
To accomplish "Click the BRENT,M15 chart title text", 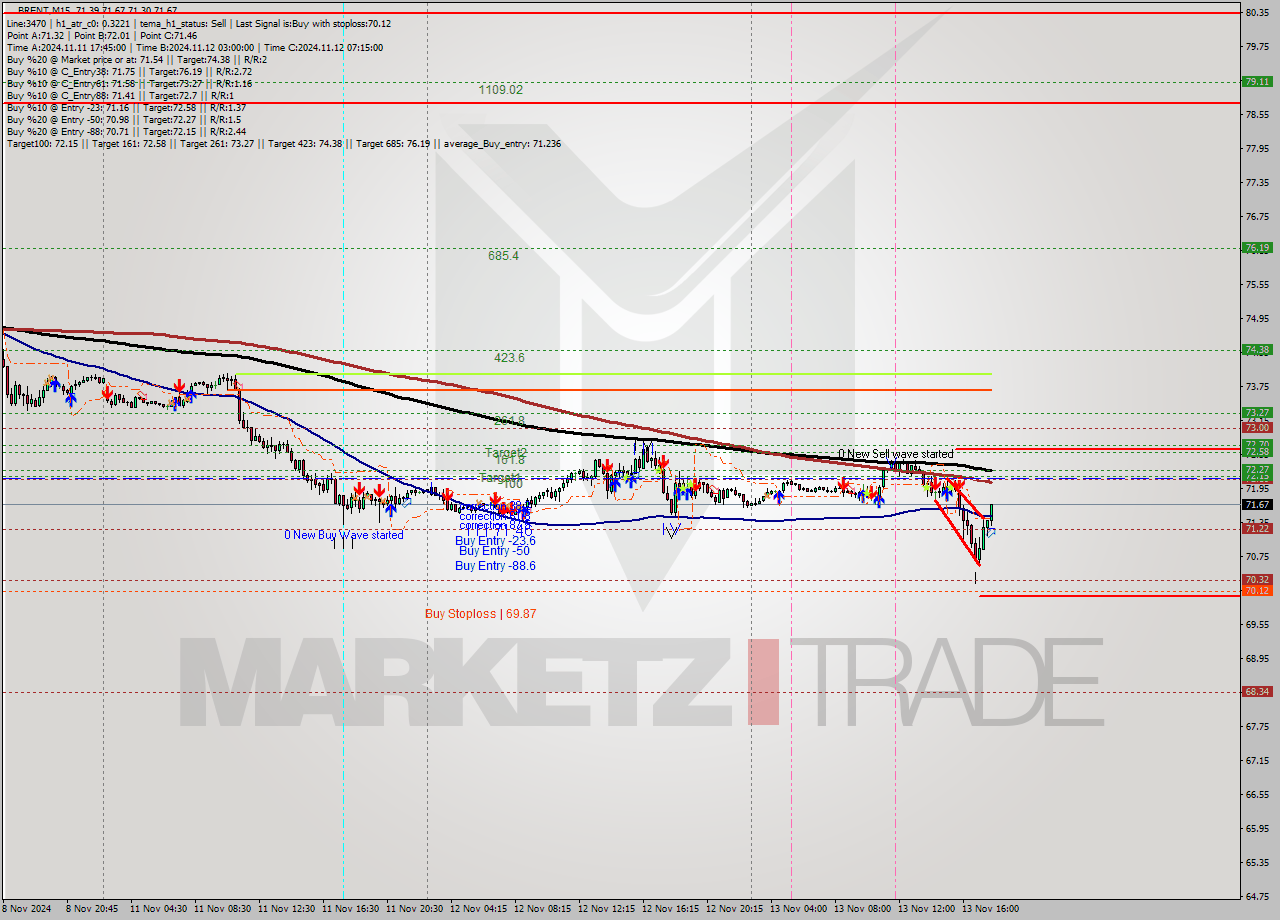I will coord(97,10).
